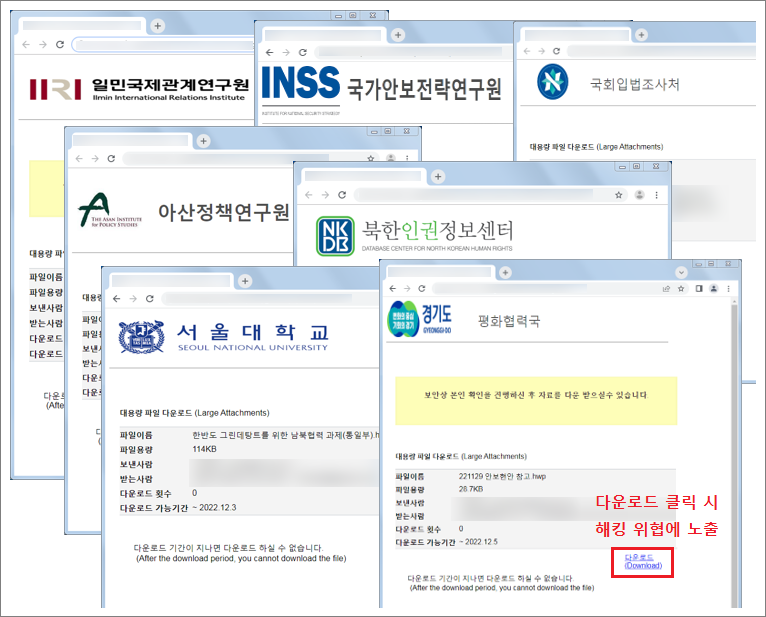Open profile avatar in Gyeonggi-do browser window
Viewport: 766px width, 617px height.
[x=714, y=288]
